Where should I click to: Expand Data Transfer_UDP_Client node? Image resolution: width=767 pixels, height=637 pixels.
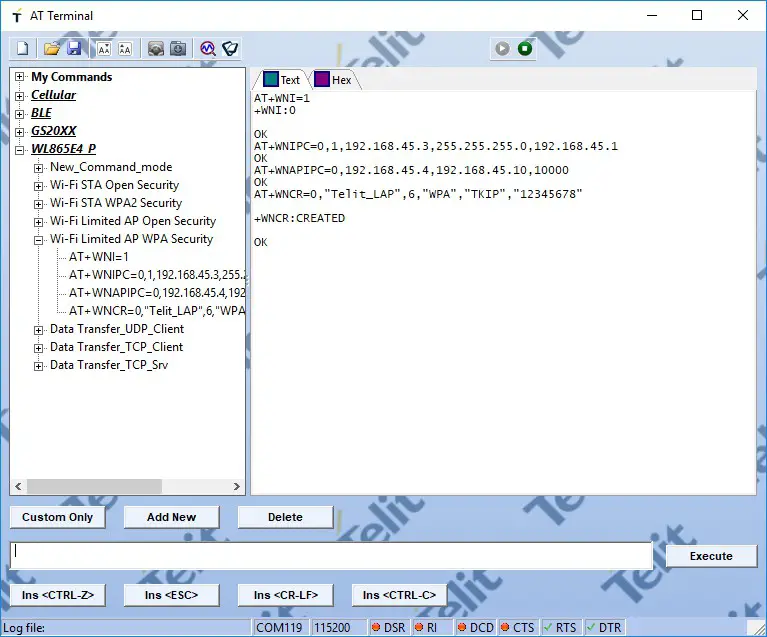tap(38, 330)
